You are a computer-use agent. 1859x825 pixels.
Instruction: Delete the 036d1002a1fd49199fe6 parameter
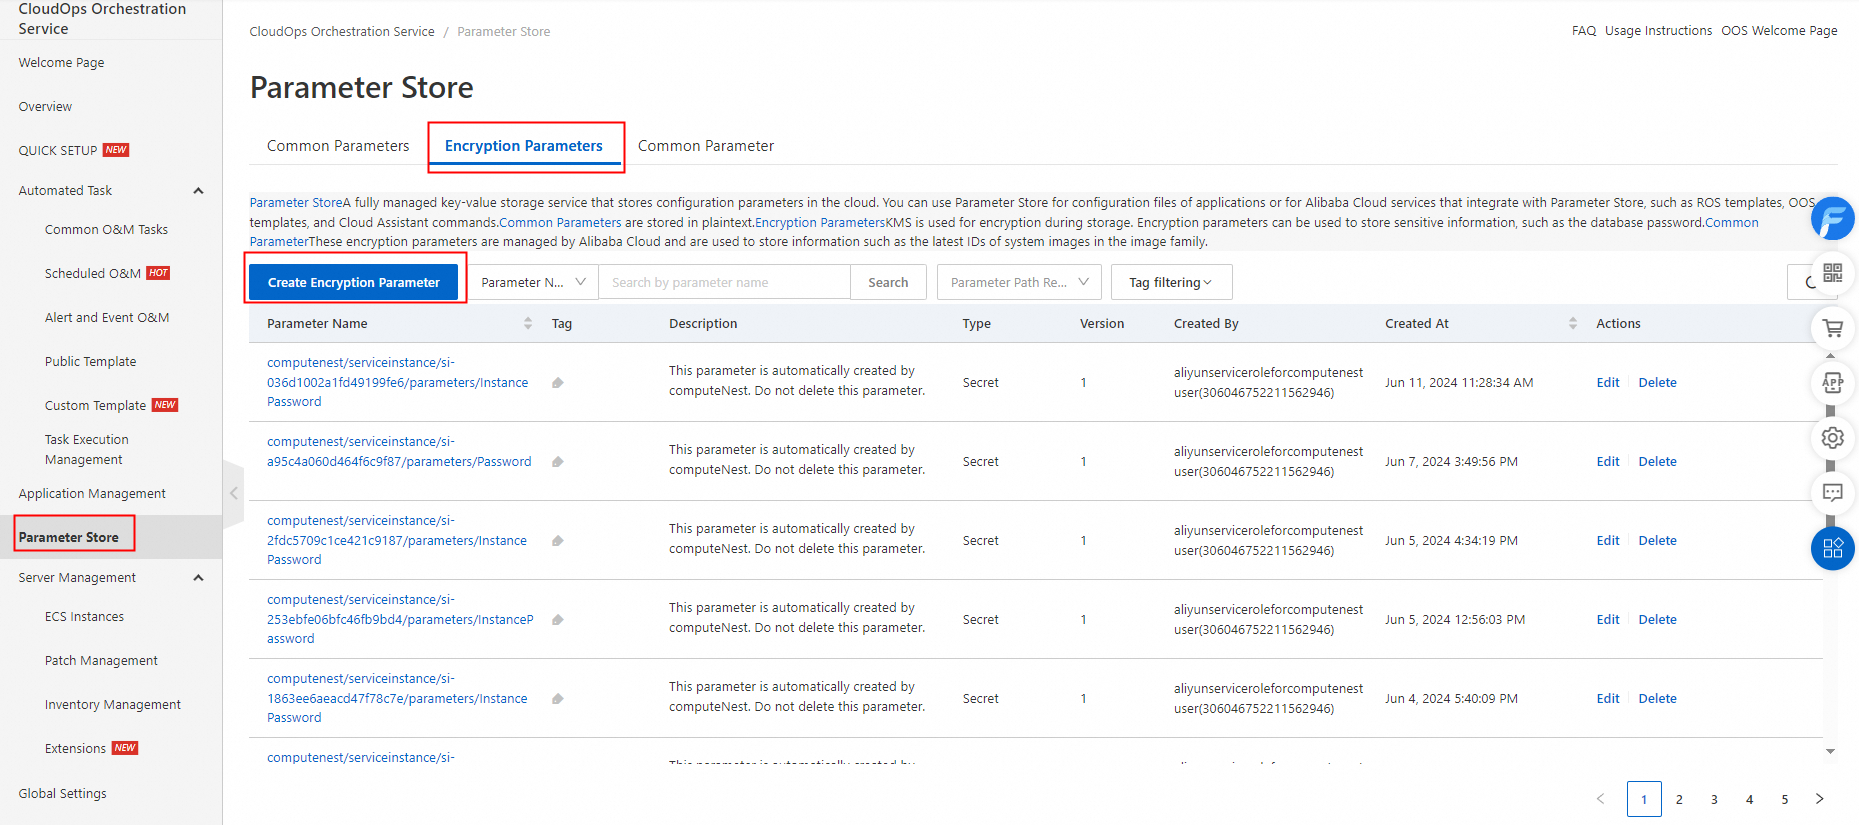tap(1657, 383)
